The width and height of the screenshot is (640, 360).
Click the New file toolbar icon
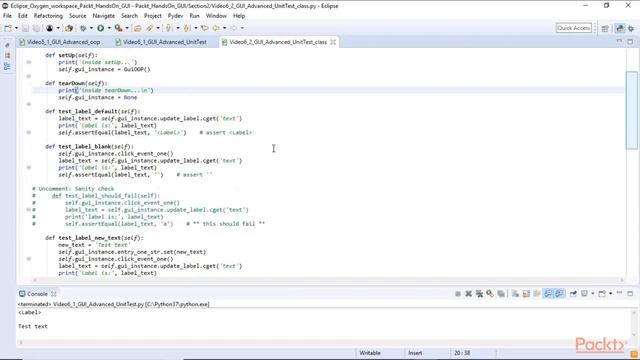click(8, 28)
